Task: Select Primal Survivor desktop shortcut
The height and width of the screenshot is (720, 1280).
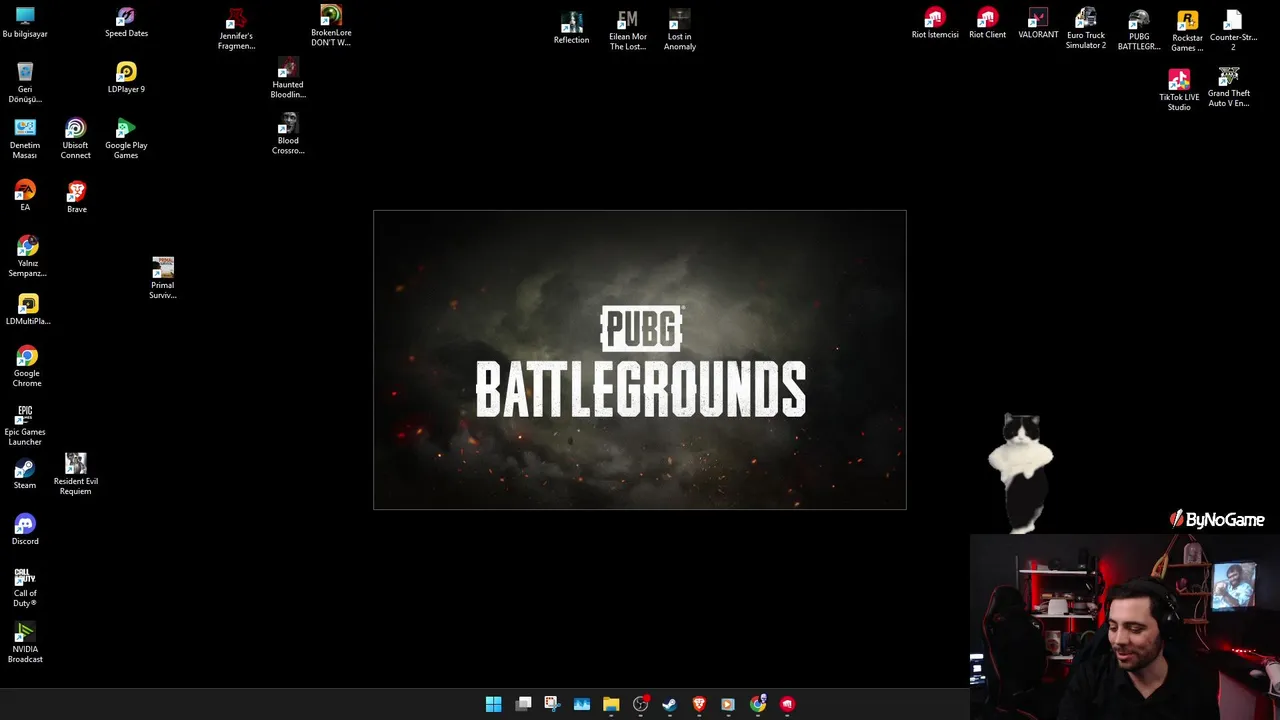Action: [x=163, y=278]
